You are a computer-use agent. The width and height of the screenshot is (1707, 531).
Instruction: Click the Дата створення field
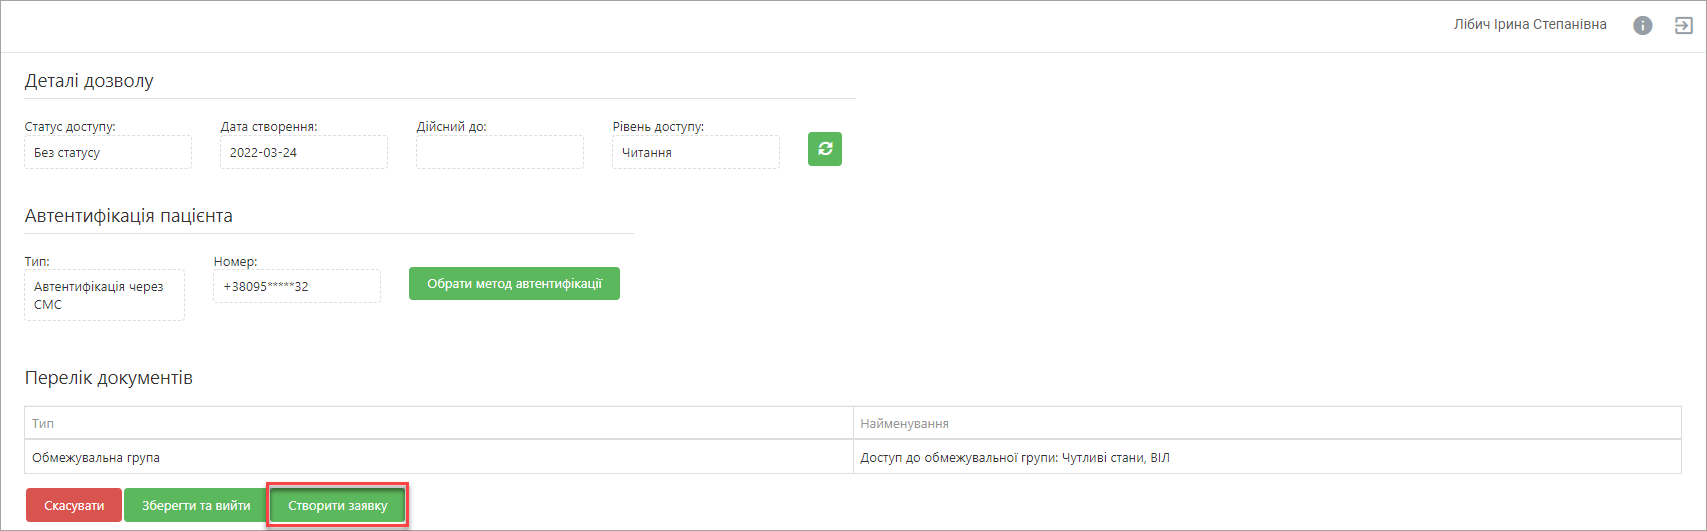point(304,152)
